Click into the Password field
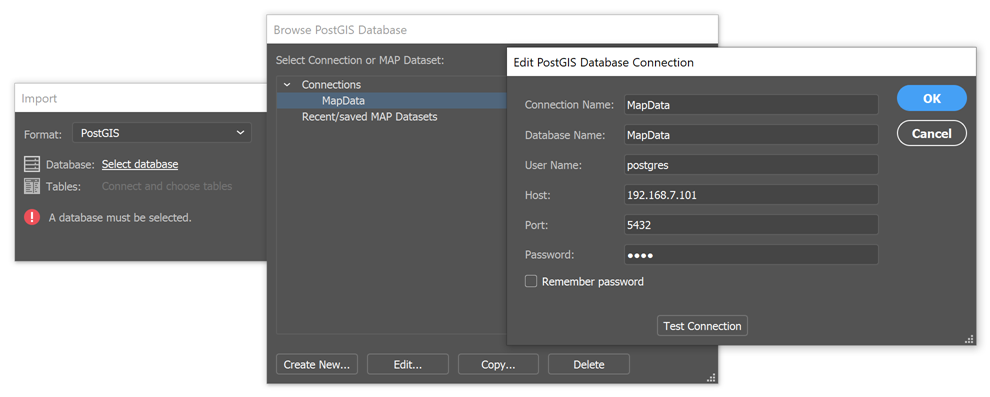 (x=751, y=255)
